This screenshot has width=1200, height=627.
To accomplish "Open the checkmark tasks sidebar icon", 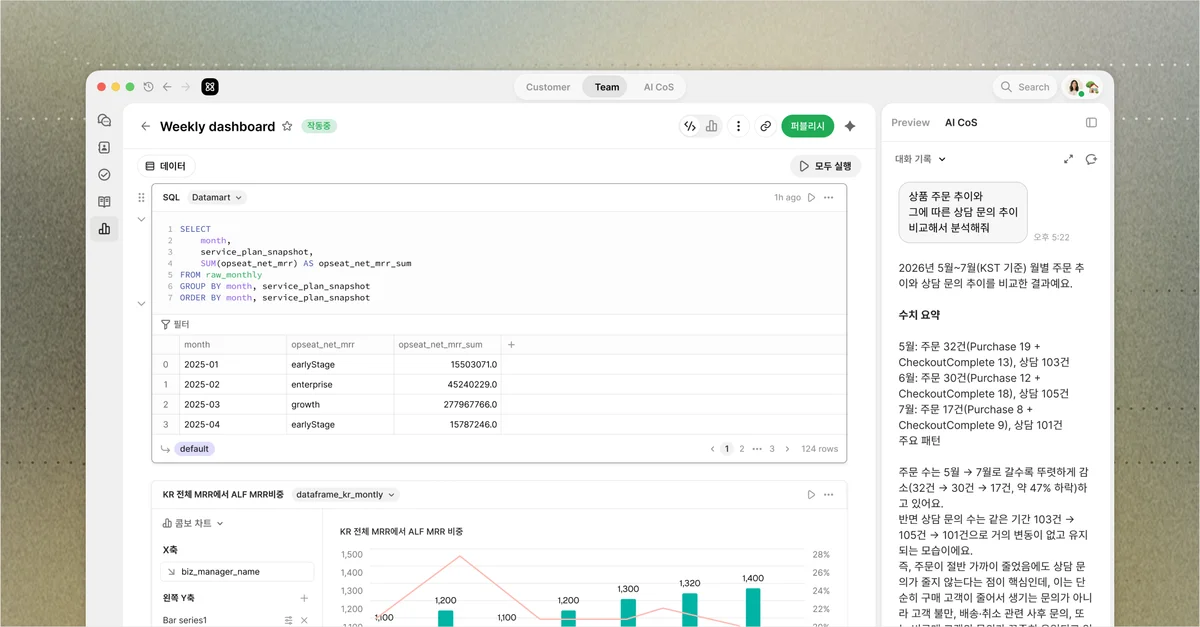I will click(104, 174).
